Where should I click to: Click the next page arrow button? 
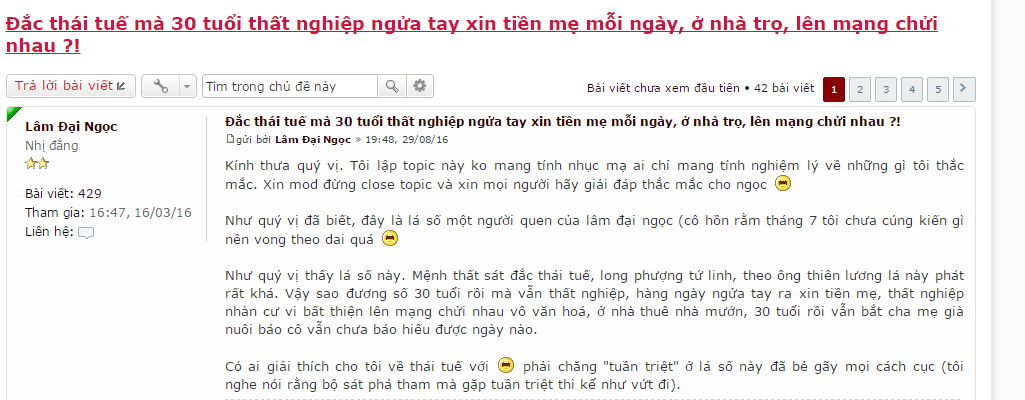pyautogui.click(x=964, y=89)
